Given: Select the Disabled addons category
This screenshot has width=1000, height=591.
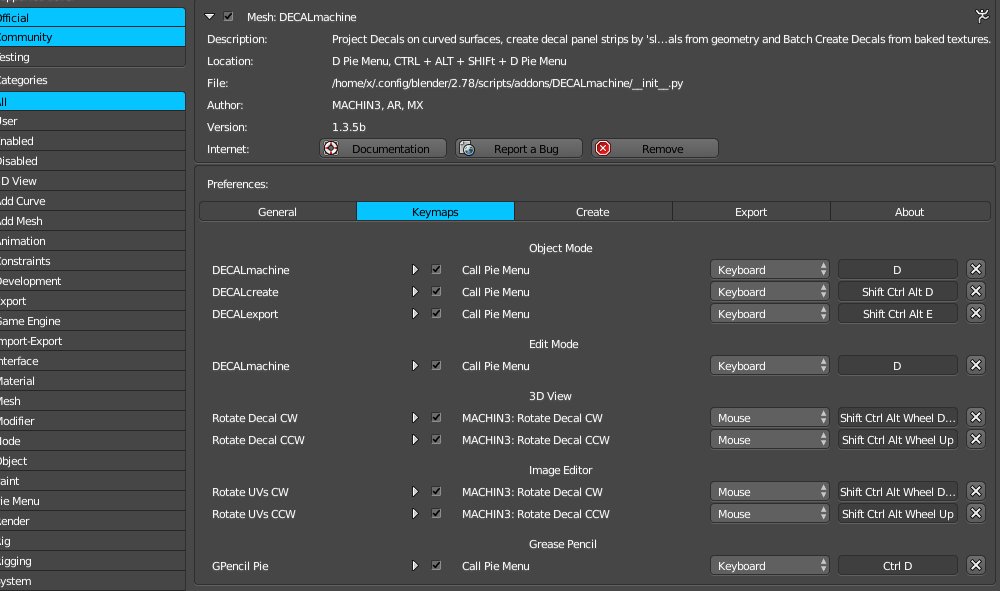Looking at the screenshot, I should point(92,161).
